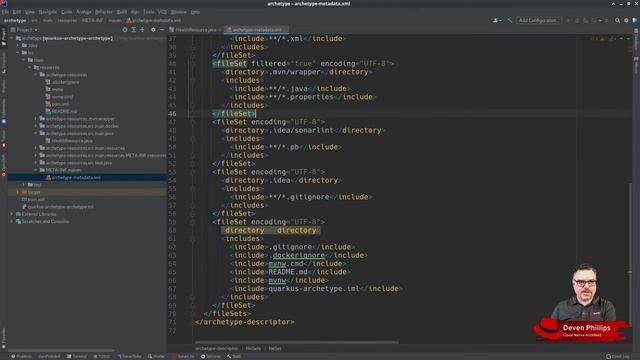
Task: Expand the target folder
Action: point(18,192)
